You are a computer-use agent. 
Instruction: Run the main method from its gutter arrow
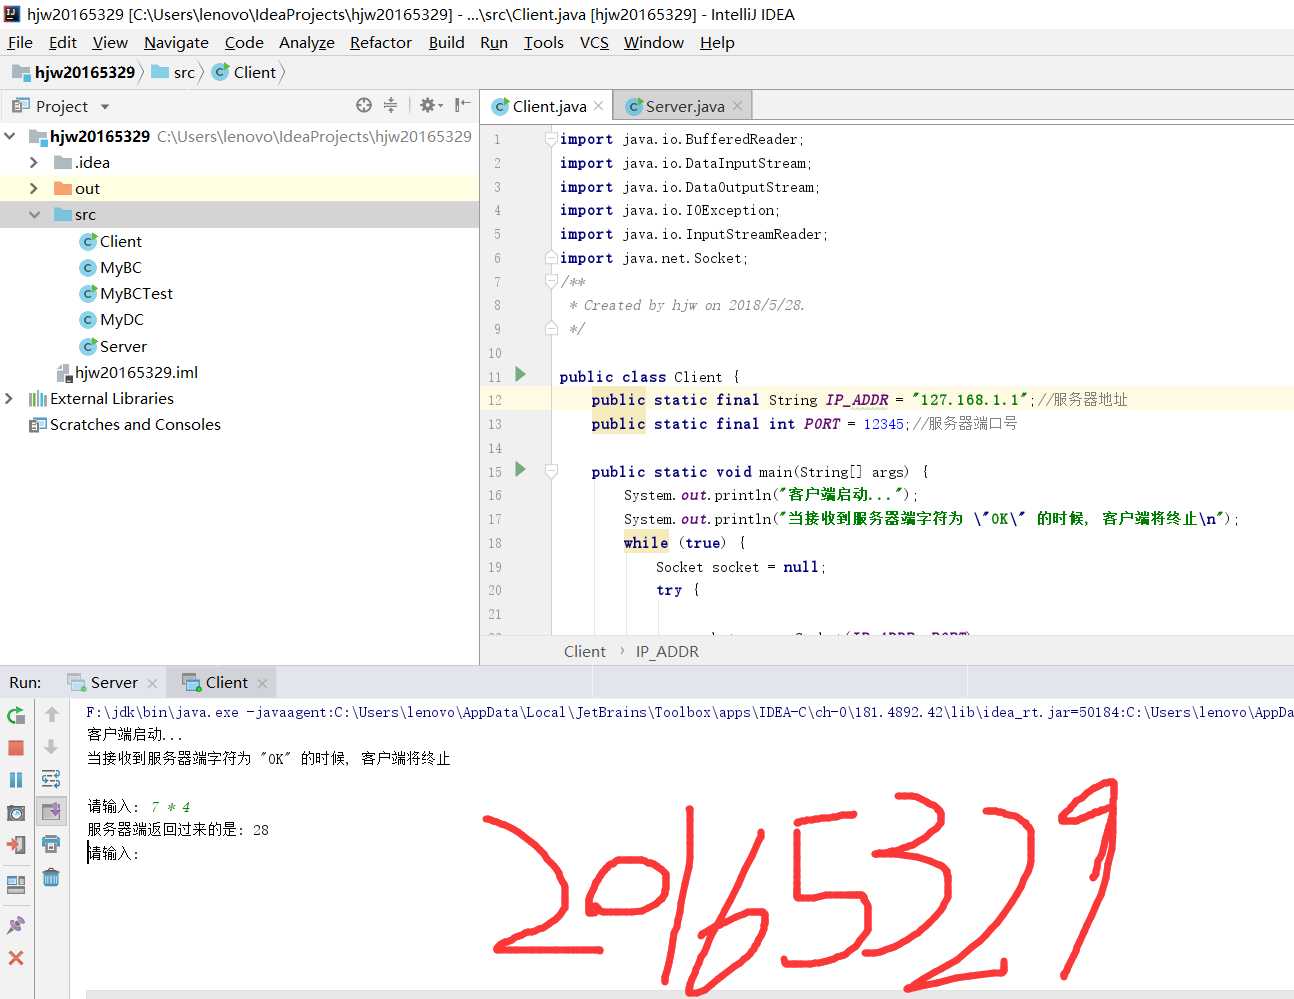520,469
